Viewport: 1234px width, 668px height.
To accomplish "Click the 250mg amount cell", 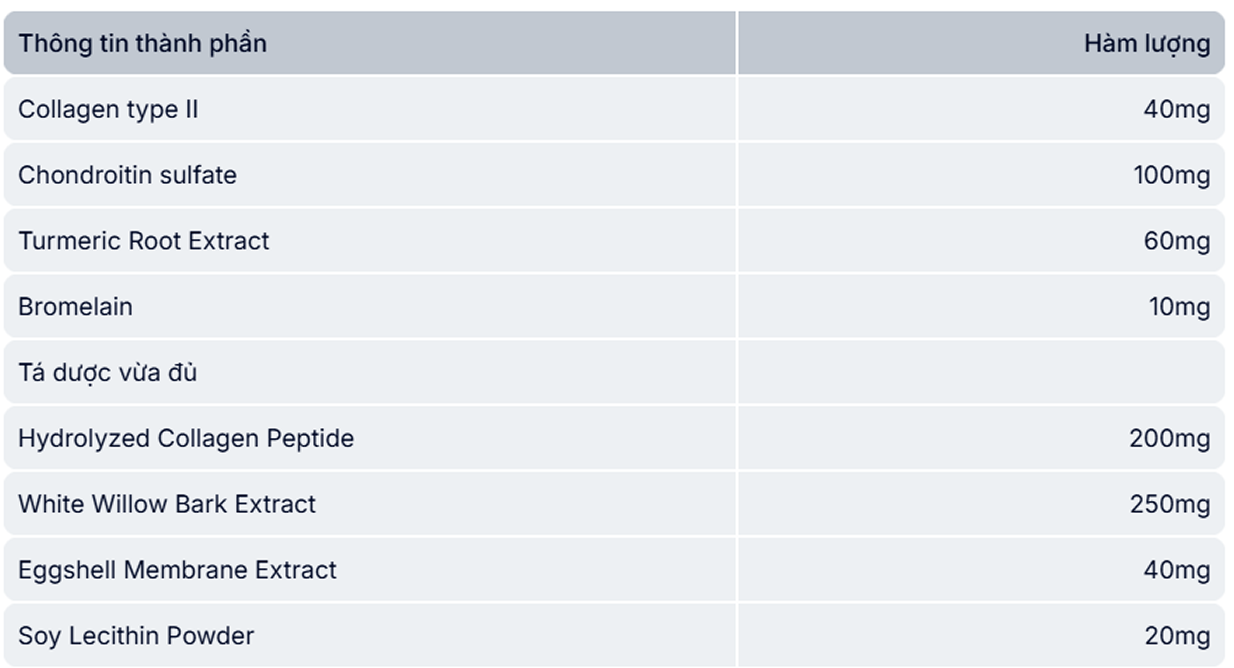I will pyautogui.click(x=1169, y=504).
